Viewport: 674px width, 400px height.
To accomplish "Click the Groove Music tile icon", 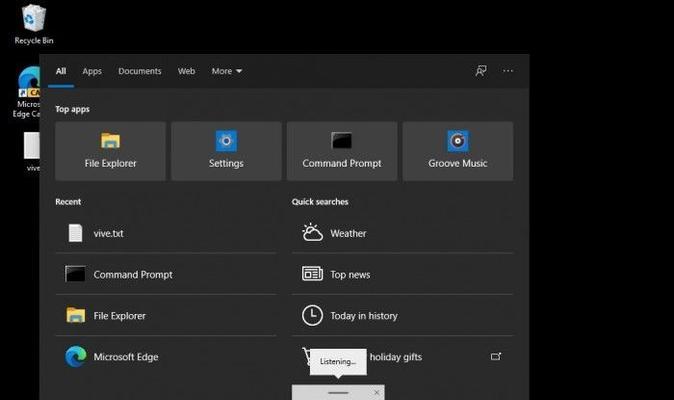I will coord(458,141).
